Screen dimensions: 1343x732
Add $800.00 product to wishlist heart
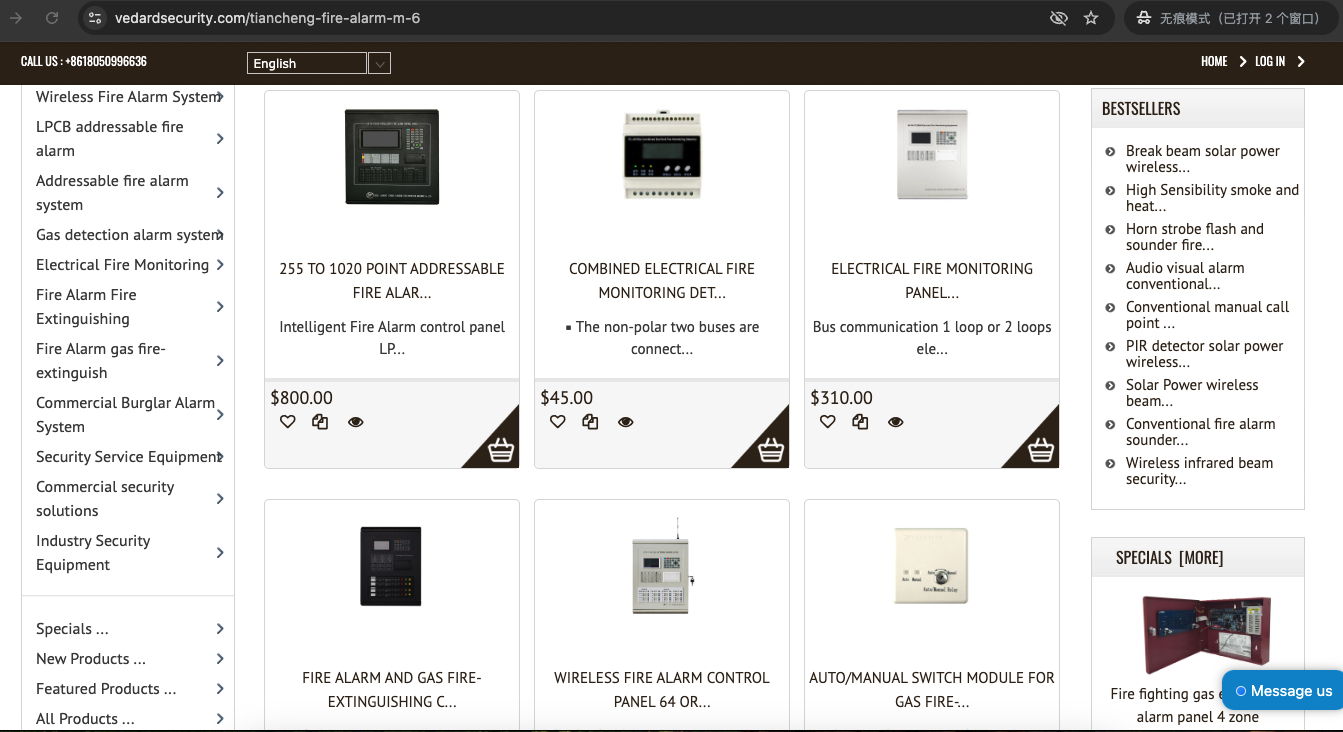(x=288, y=422)
